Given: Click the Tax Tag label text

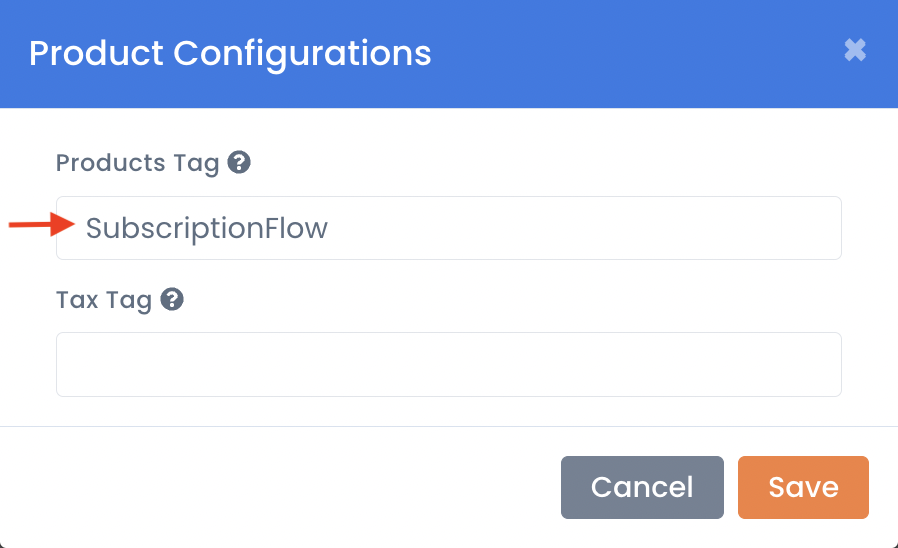Looking at the screenshot, I should (104, 300).
